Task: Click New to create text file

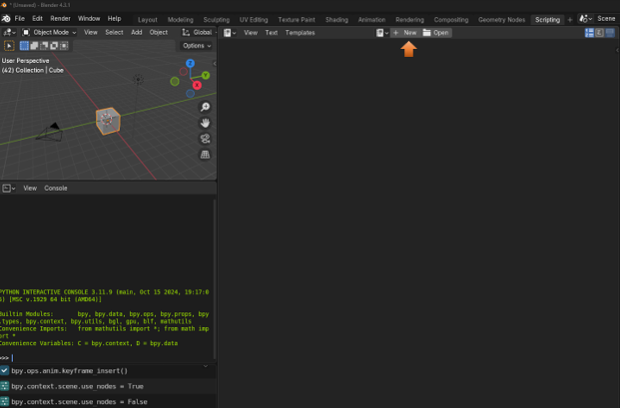Action: tap(405, 33)
